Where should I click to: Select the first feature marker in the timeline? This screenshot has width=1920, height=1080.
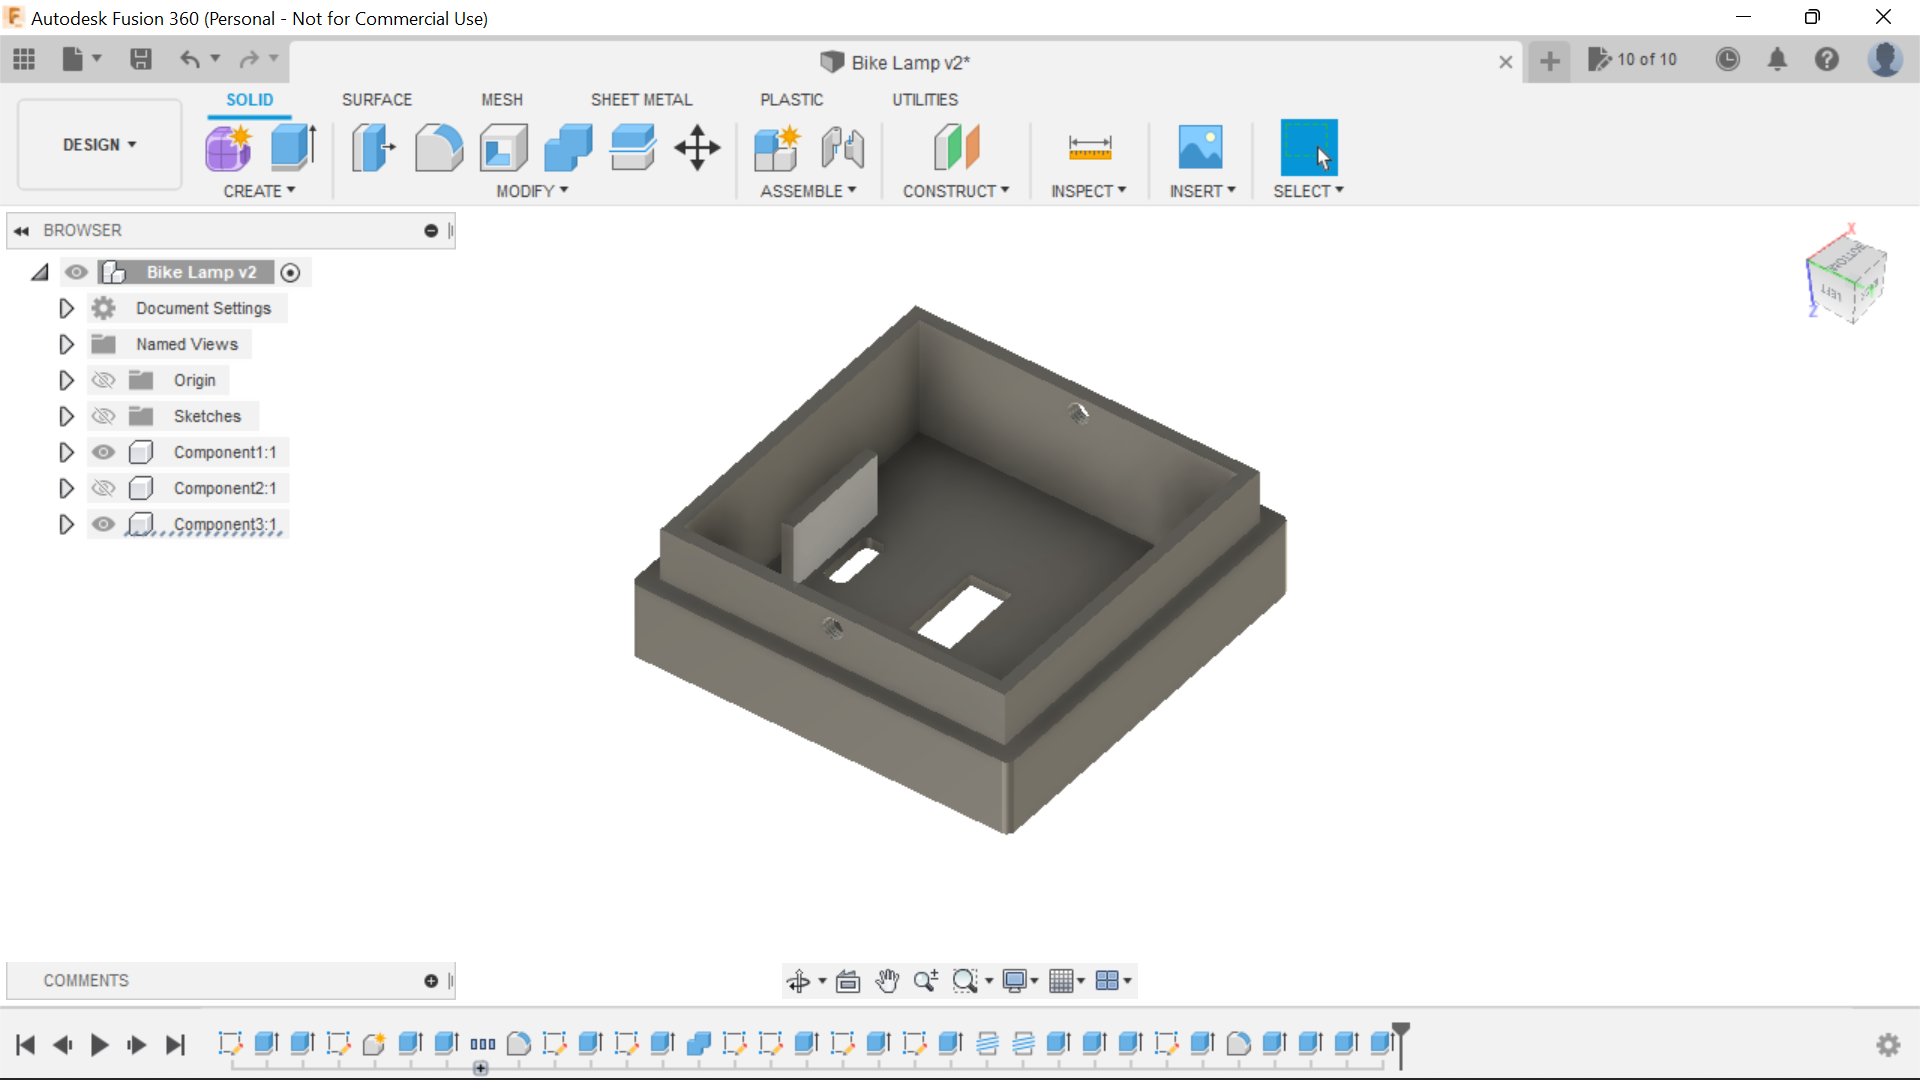pyautogui.click(x=231, y=1044)
